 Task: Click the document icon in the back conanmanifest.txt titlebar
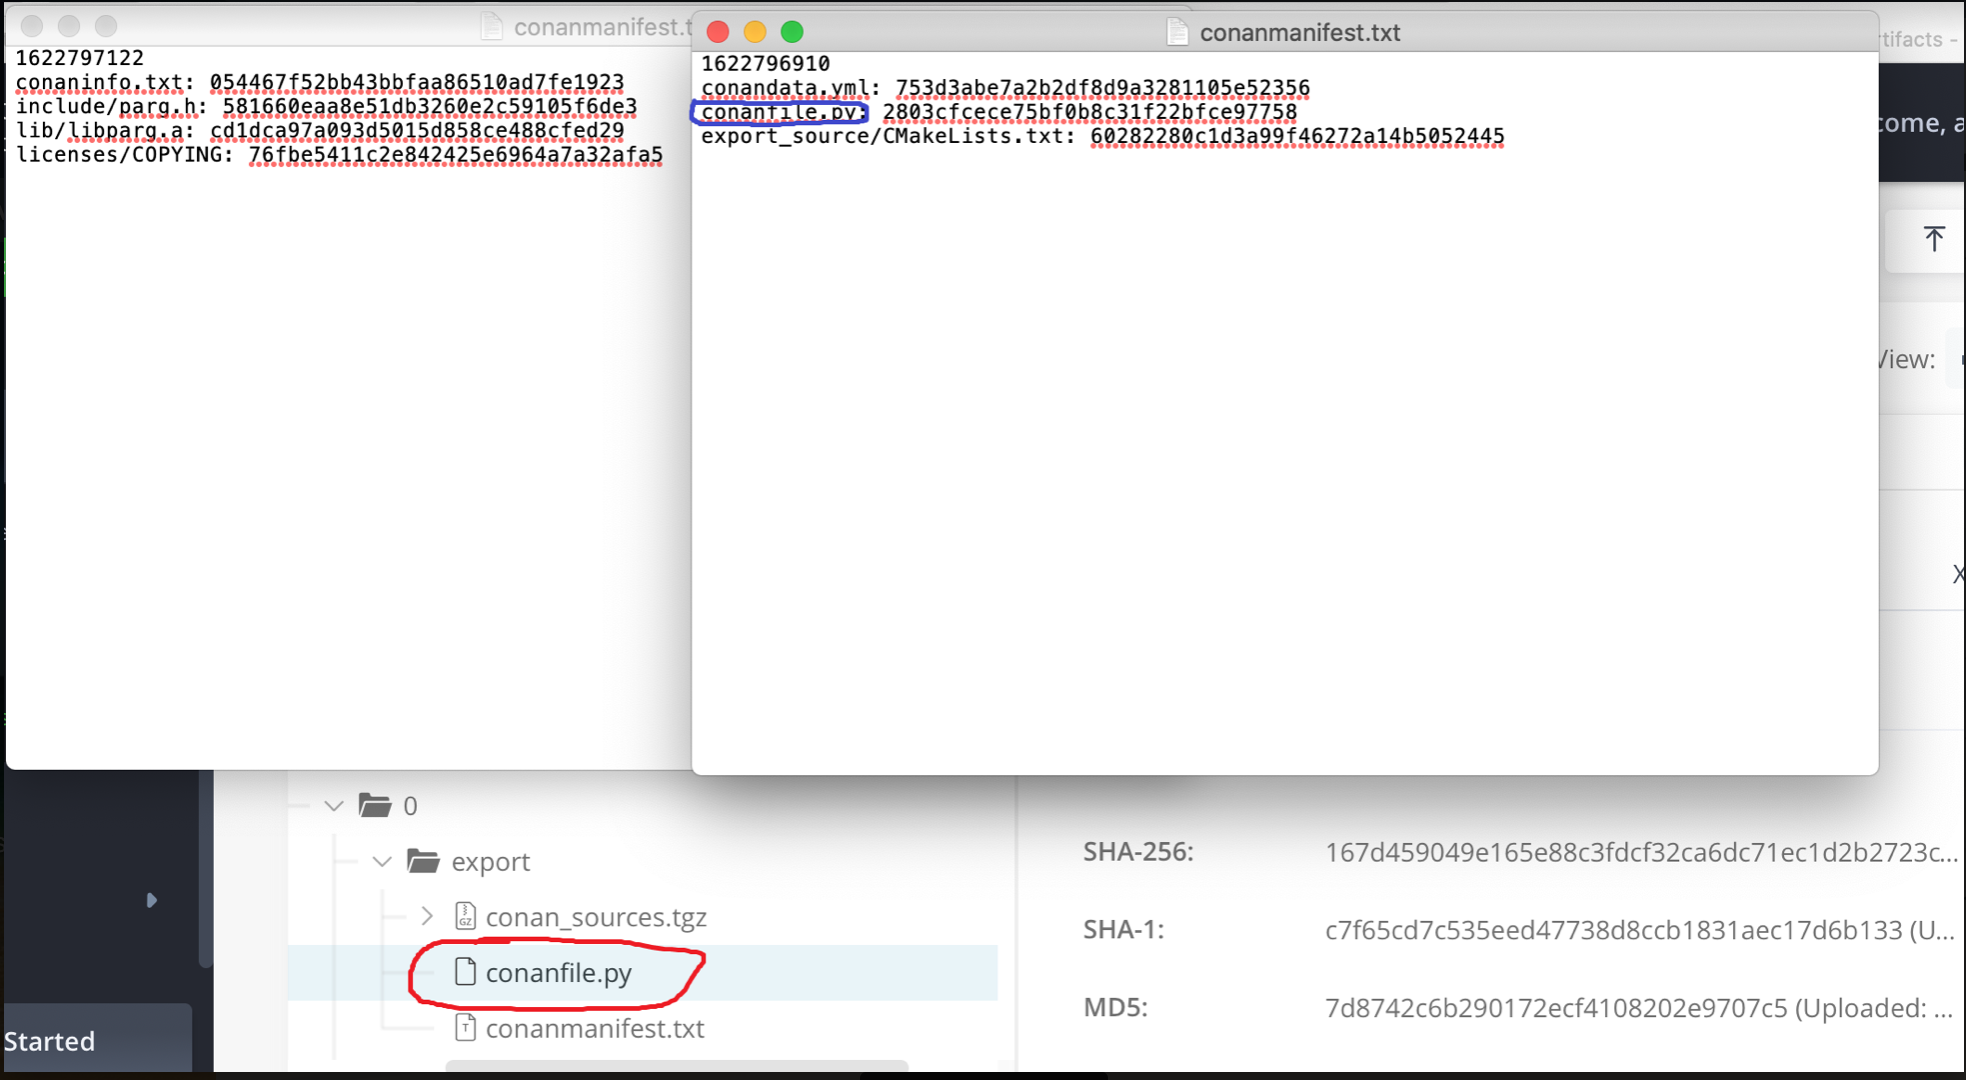(x=491, y=26)
